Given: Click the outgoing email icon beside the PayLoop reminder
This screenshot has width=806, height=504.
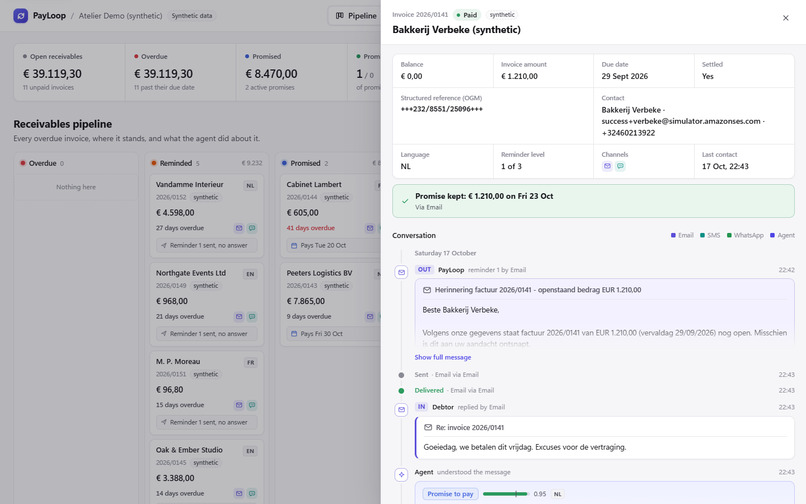Looking at the screenshot, I should (401, 272).
